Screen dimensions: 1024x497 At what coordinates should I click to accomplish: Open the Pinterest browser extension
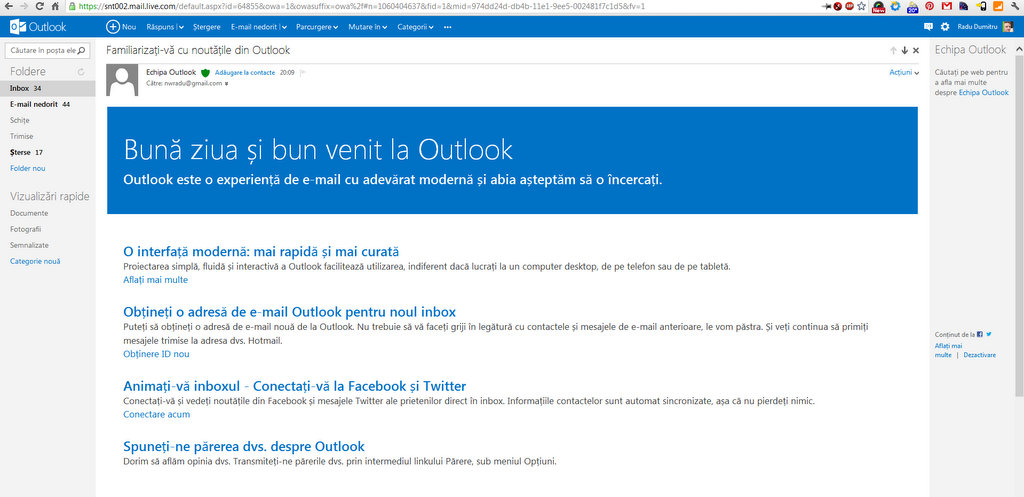tap(929, 6)
